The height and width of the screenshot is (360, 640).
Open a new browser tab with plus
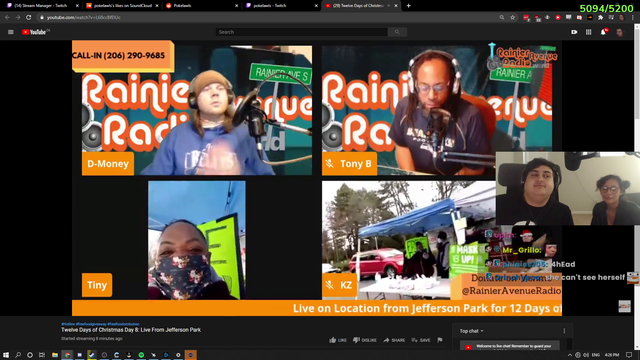[x=409, y=6]
